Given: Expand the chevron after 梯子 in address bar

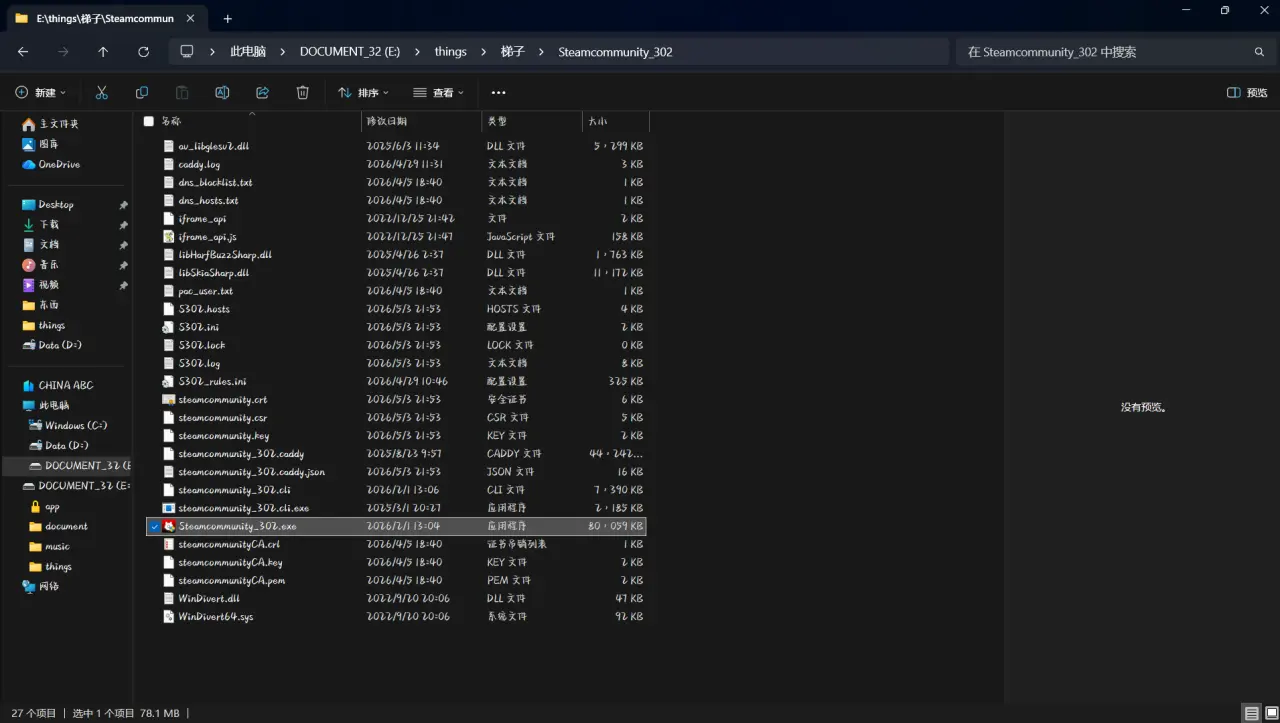Looking at the screenshot, I should click(542, 52).
